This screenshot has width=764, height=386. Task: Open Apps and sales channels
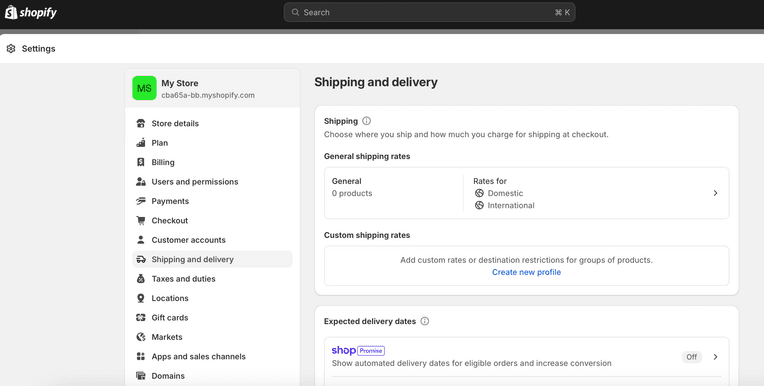coord(212,356)
